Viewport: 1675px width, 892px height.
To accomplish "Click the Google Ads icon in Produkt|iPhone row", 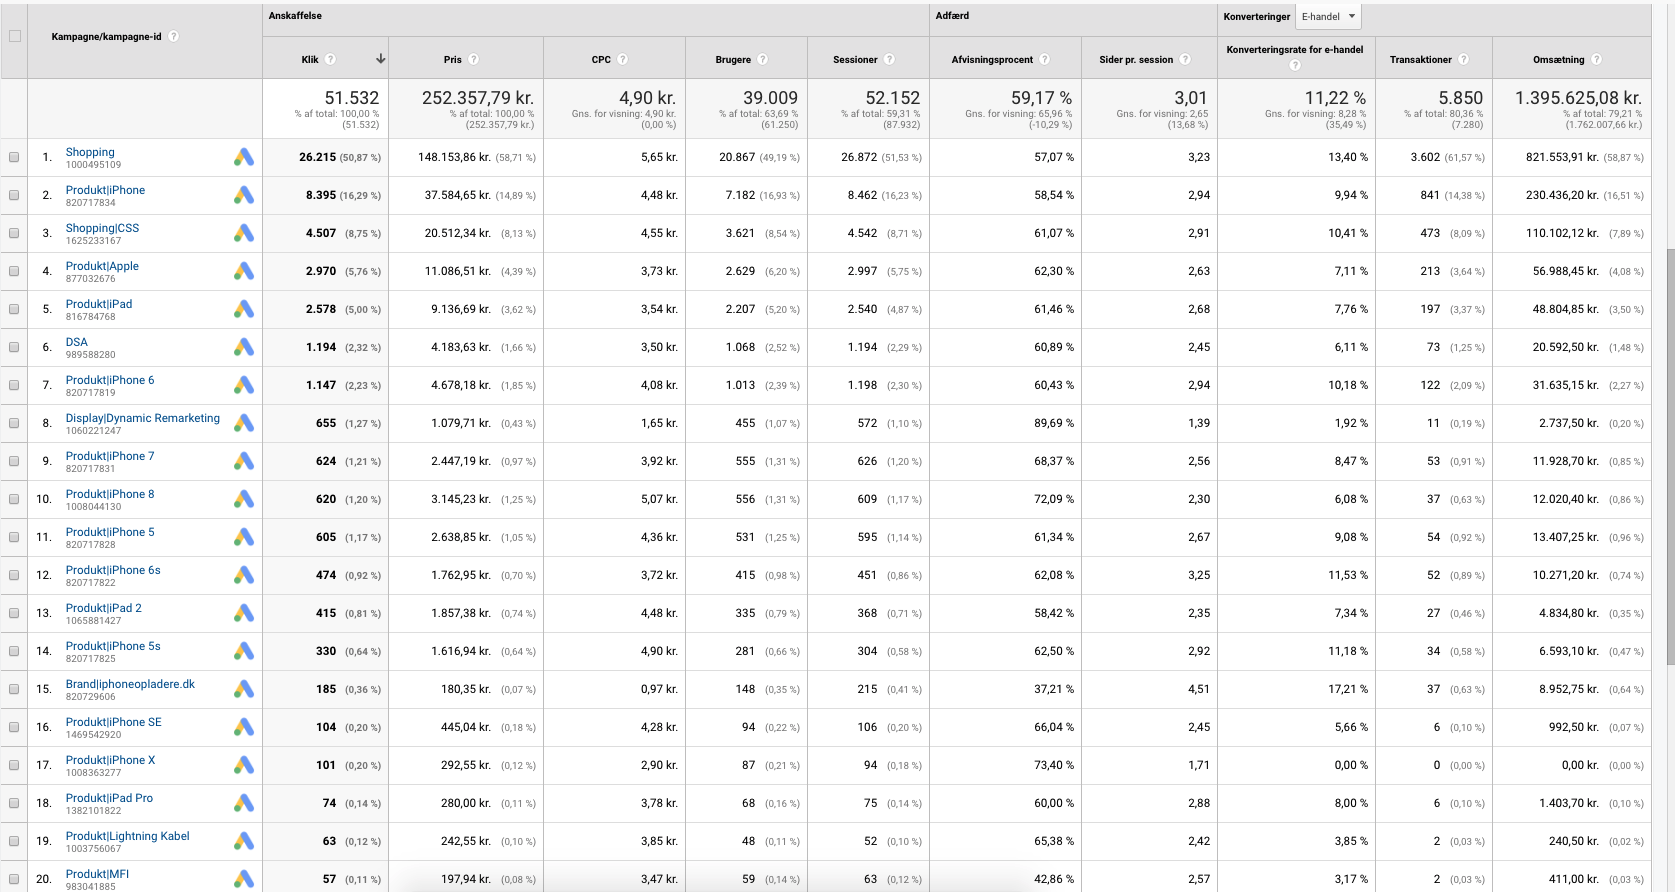I will coord(244,196).
